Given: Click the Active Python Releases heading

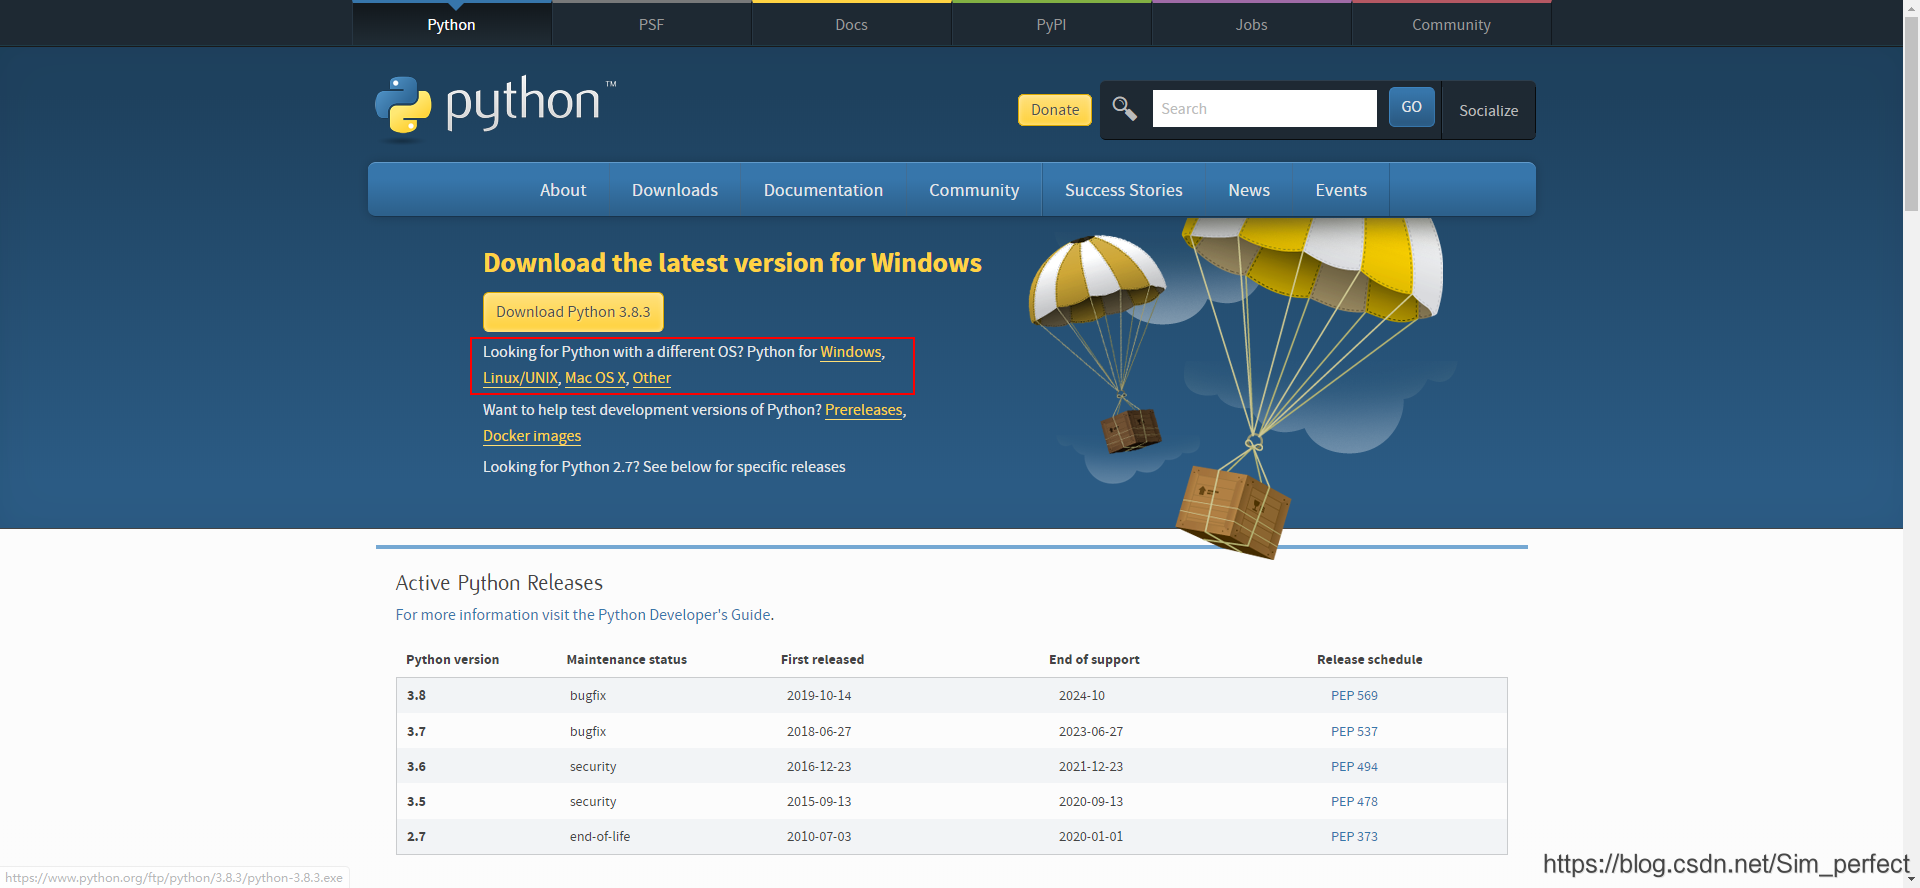Looking at the screenshot, I should tap(499, 583).
